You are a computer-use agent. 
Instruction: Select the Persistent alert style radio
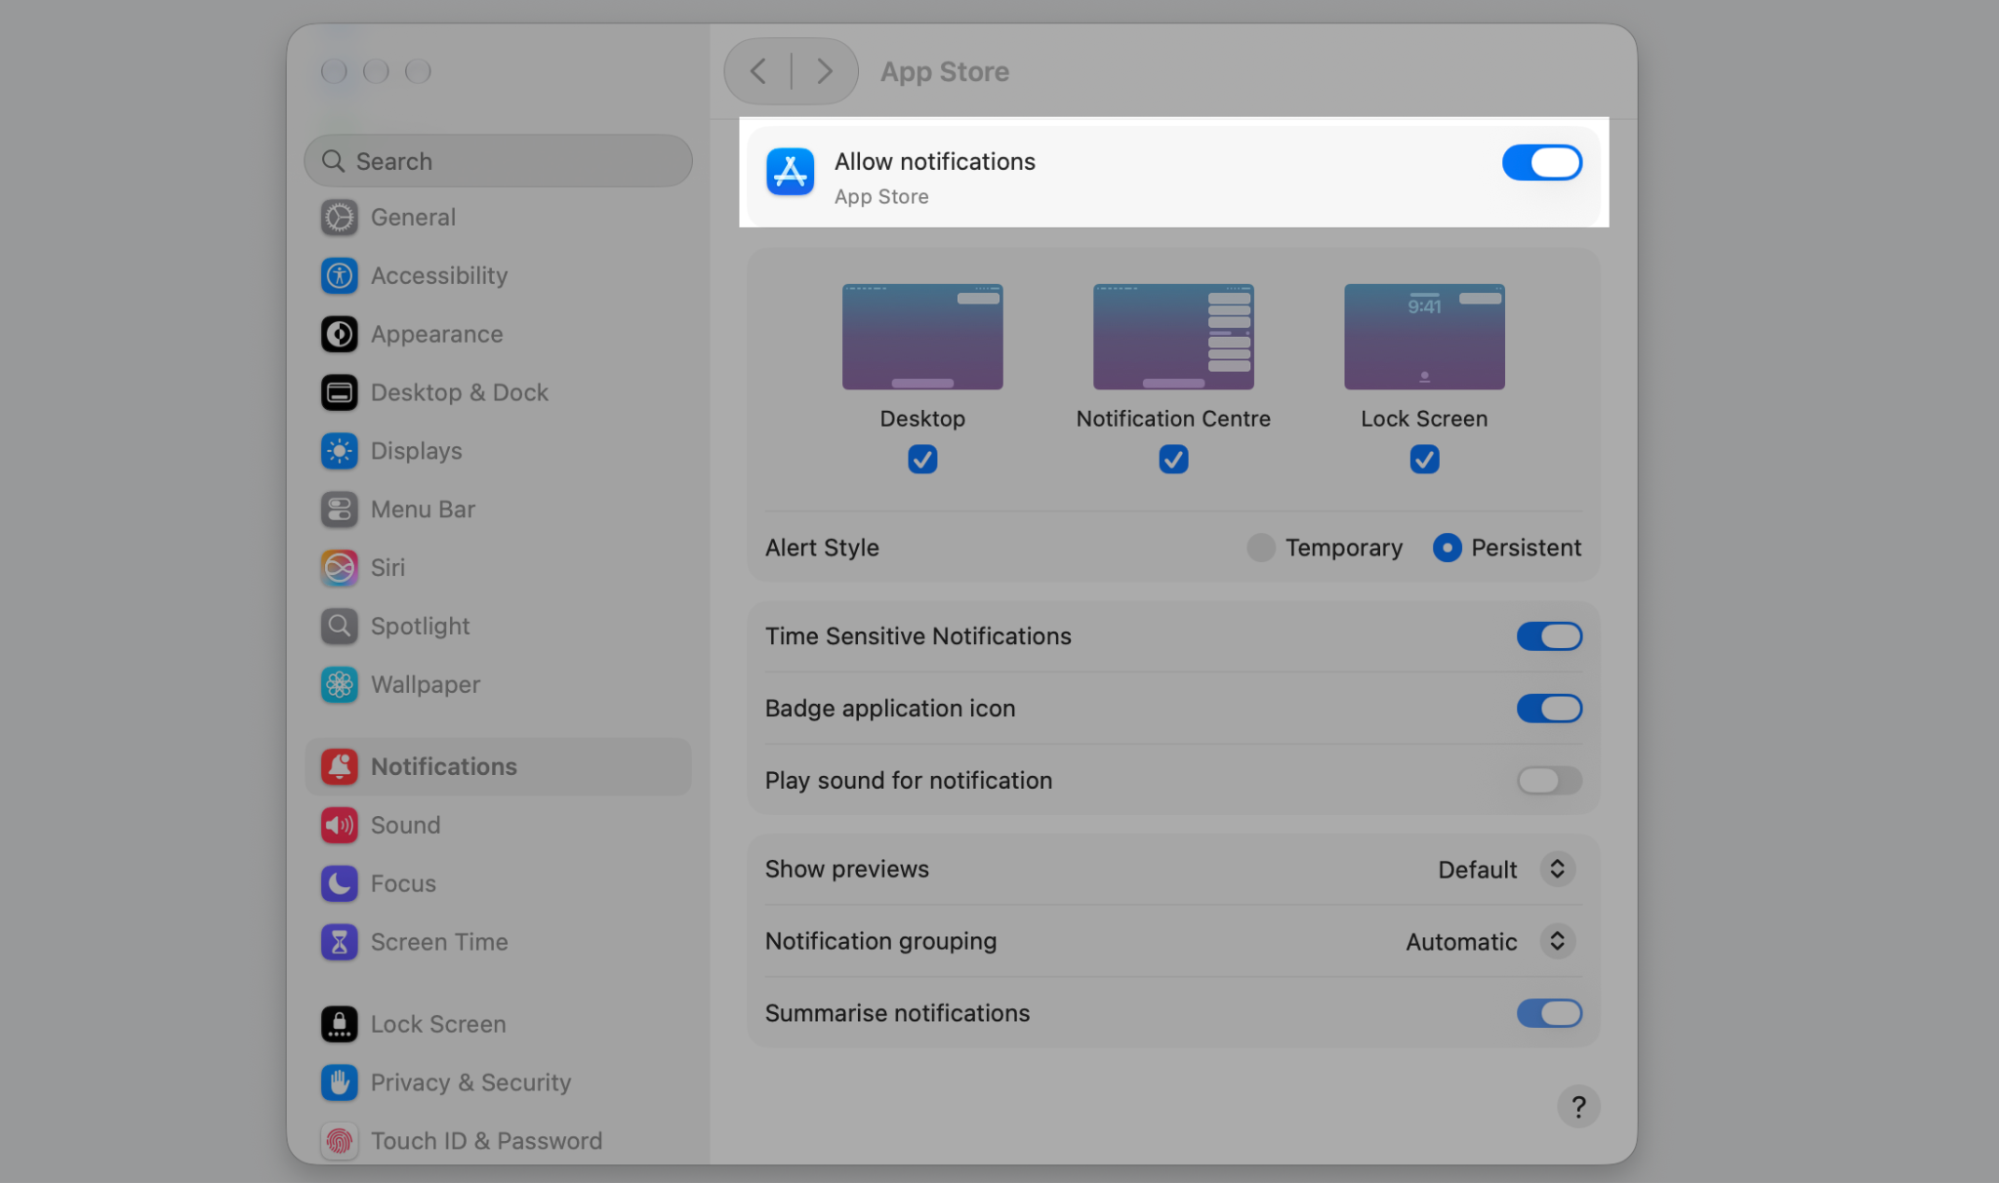[x=1447, y=547]
